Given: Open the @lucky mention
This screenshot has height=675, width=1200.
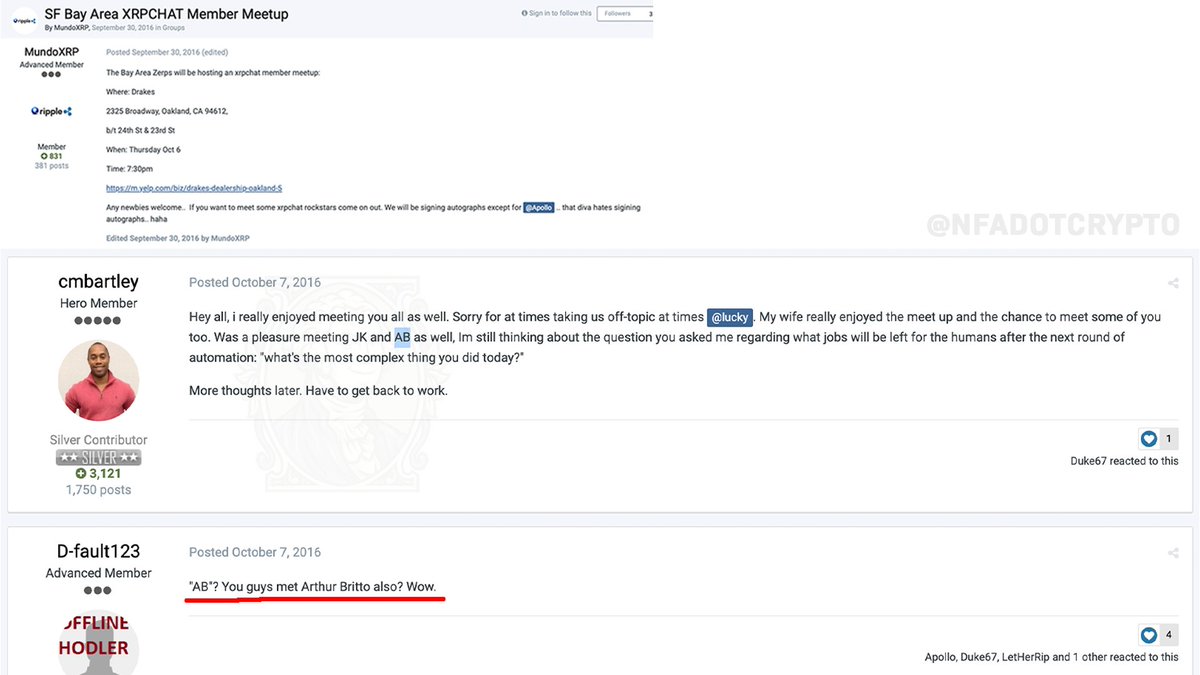Looking at the screenshot, I should (730, 317).
